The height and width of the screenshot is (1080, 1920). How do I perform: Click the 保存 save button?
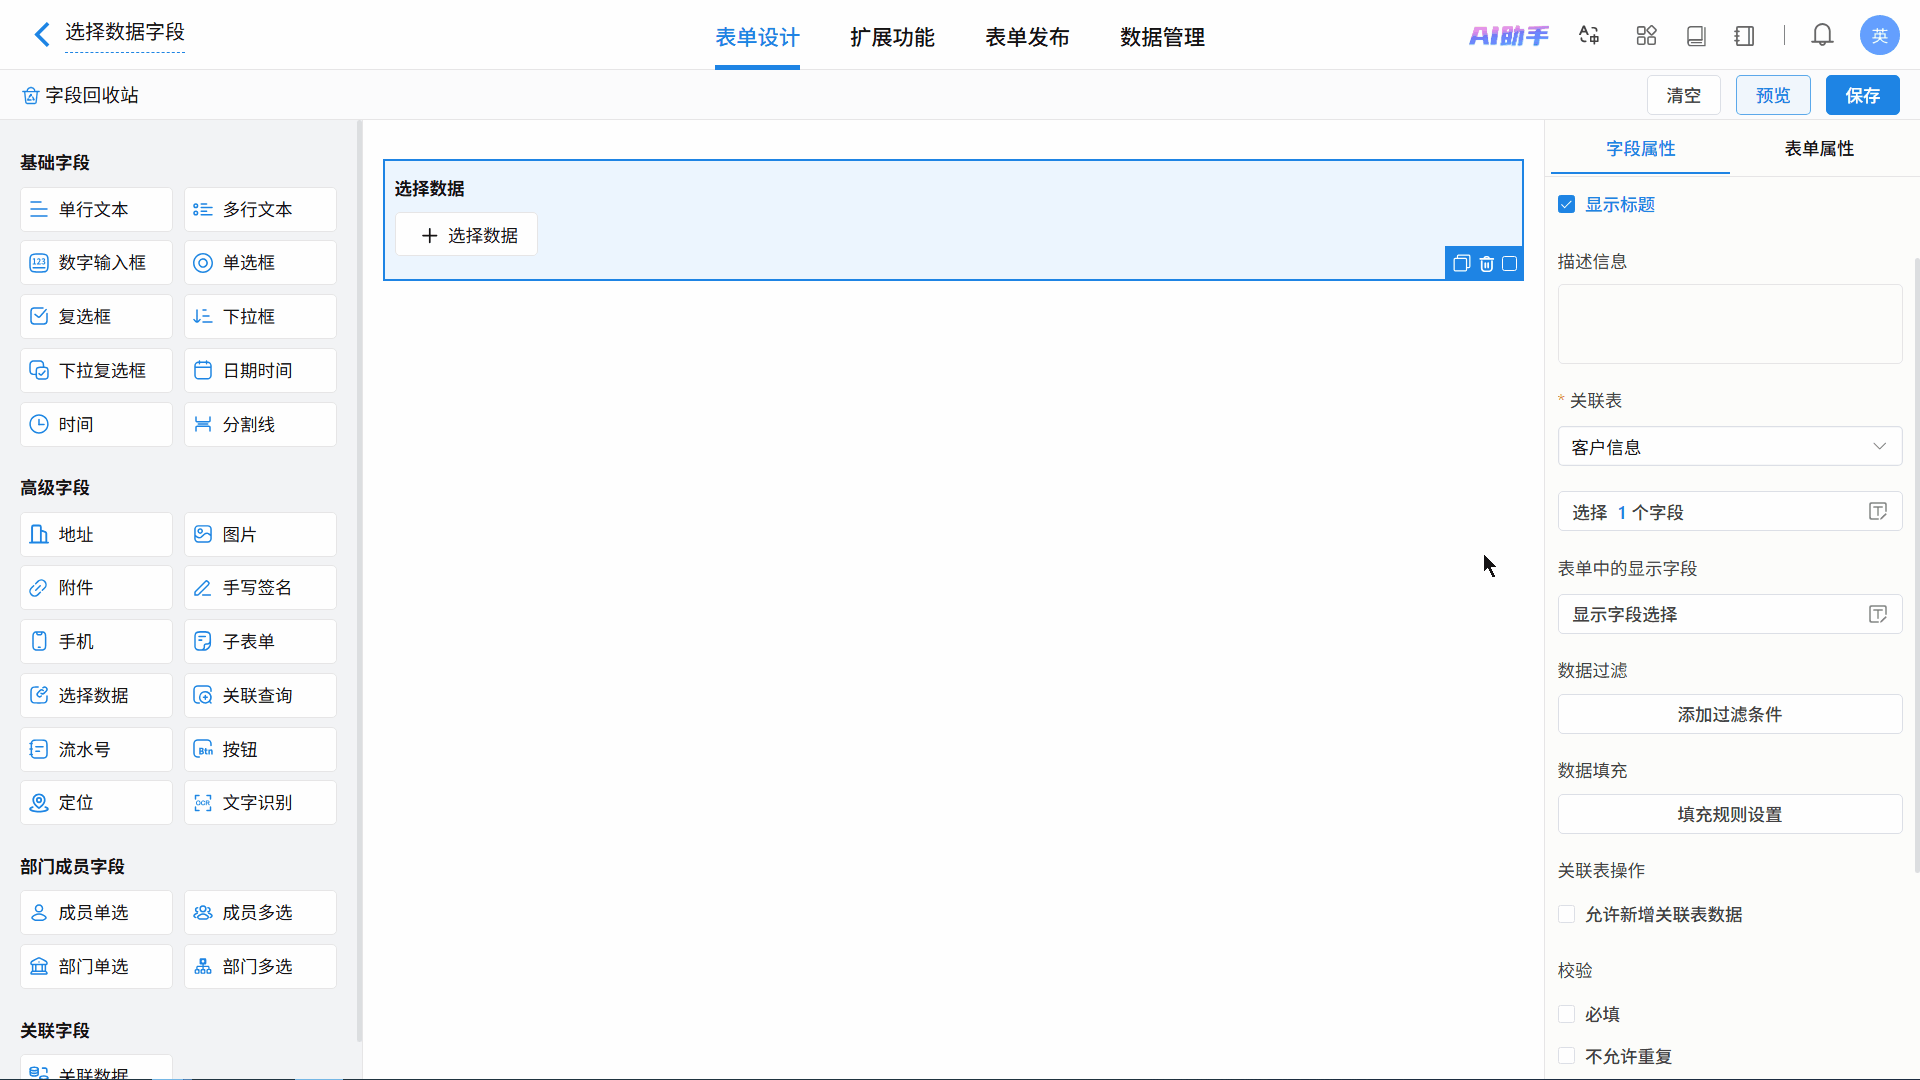pyautogui.click(x=1862, y=96)
